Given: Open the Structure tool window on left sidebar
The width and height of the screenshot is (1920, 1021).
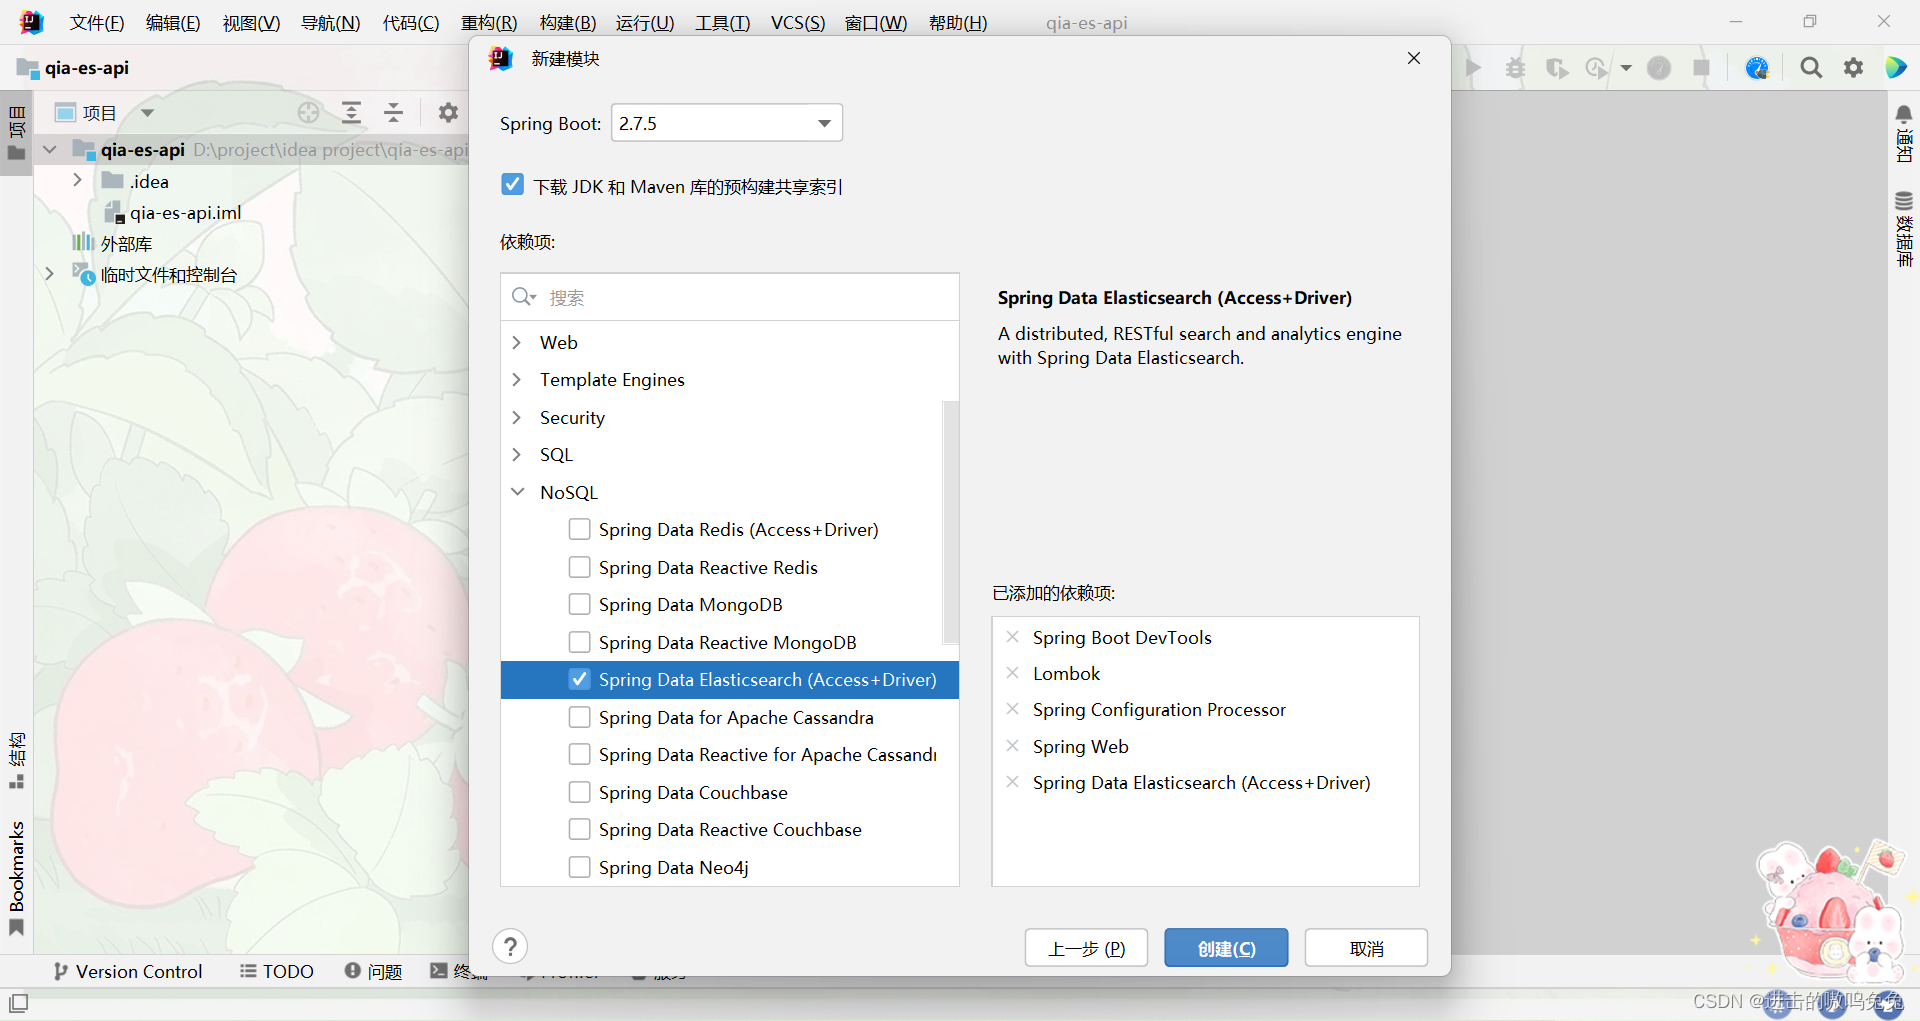Looking at the screenshot, I should (17, 760).
